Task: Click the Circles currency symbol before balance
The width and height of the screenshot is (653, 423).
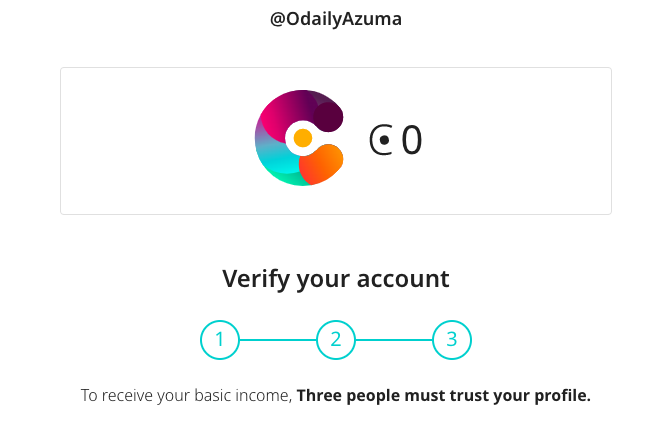Action: (x=381, y=141)
